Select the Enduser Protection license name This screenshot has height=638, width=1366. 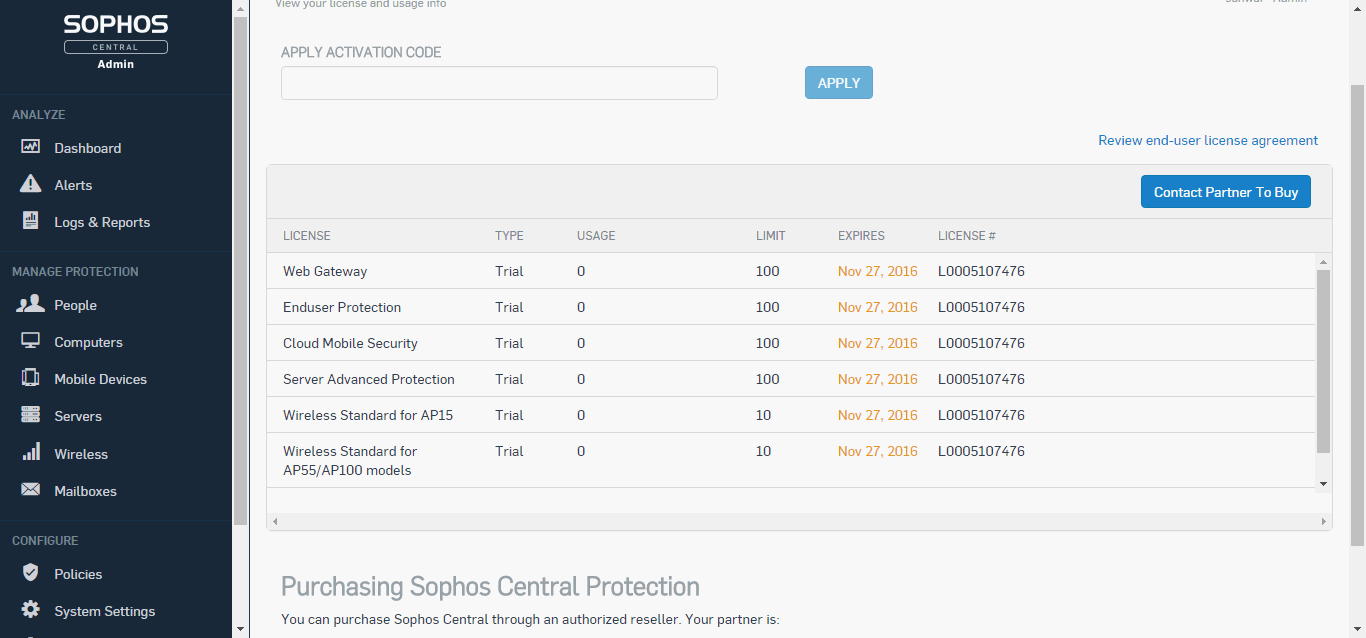342,307
